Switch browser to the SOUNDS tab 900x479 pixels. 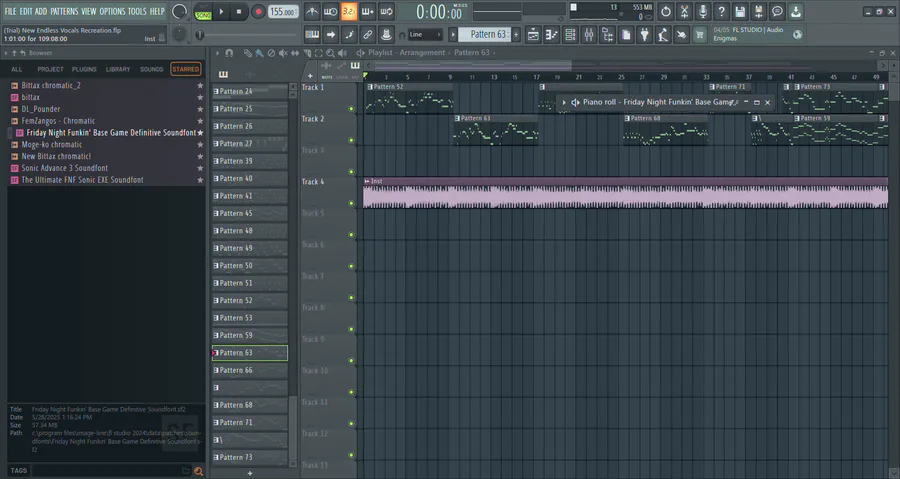coord(152,69)
